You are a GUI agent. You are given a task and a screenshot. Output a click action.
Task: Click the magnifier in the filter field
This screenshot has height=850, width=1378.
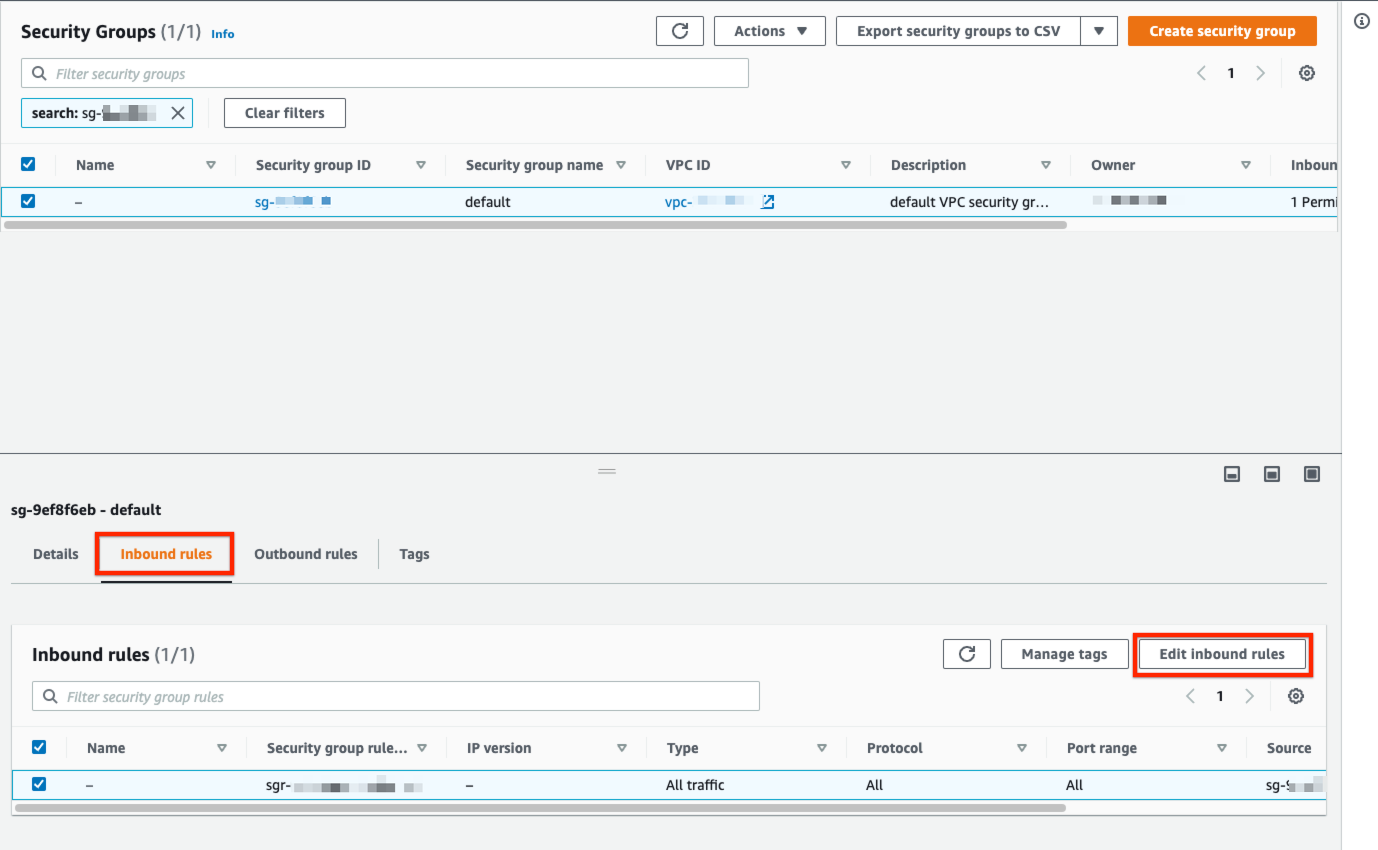coord(39,72)
